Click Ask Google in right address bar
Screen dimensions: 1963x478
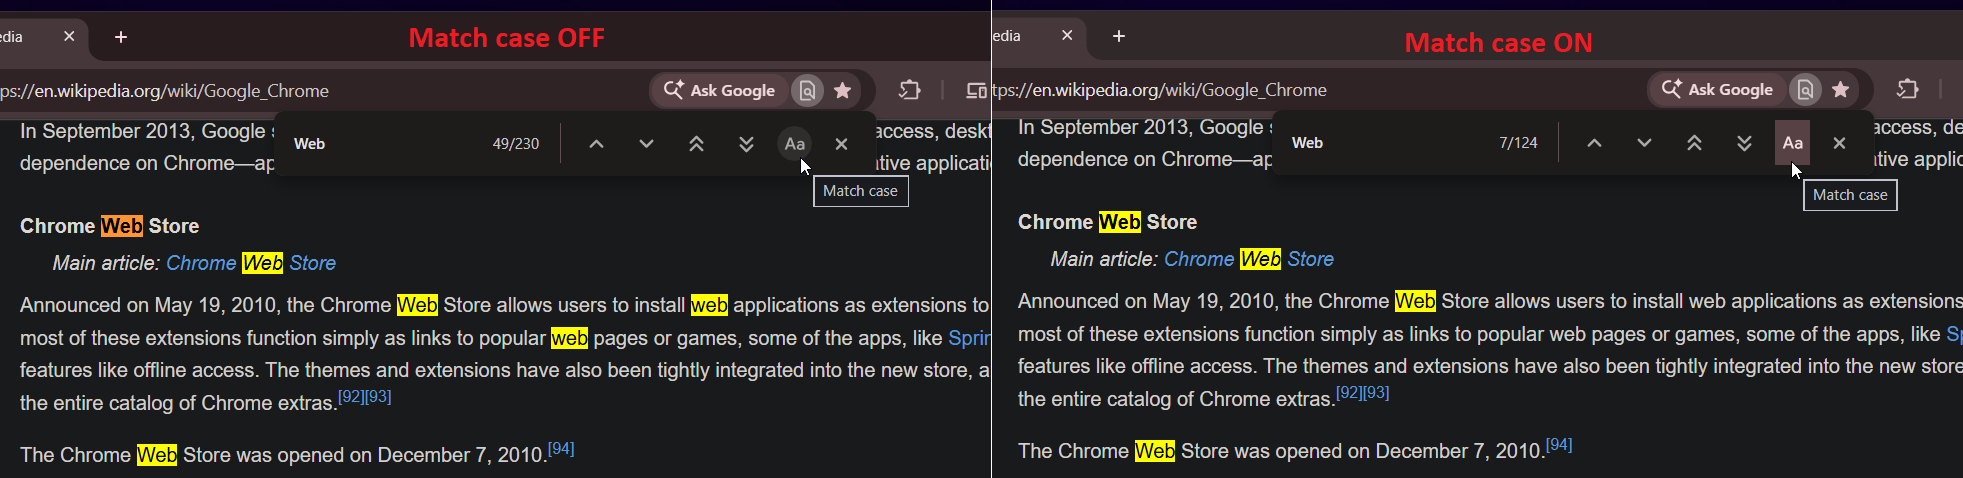(x=1718, y=89)
